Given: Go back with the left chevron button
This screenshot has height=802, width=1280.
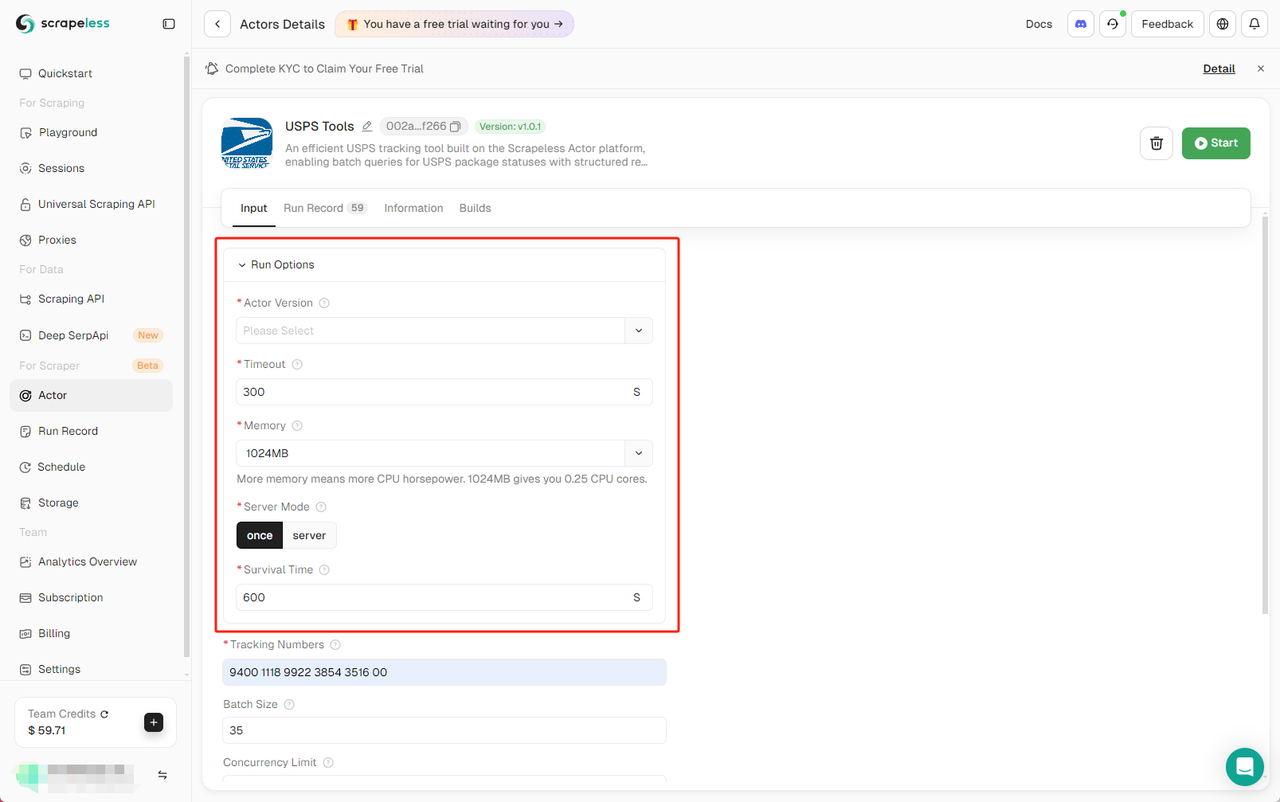Looking at the screenshot, I should tap(217, 24).
